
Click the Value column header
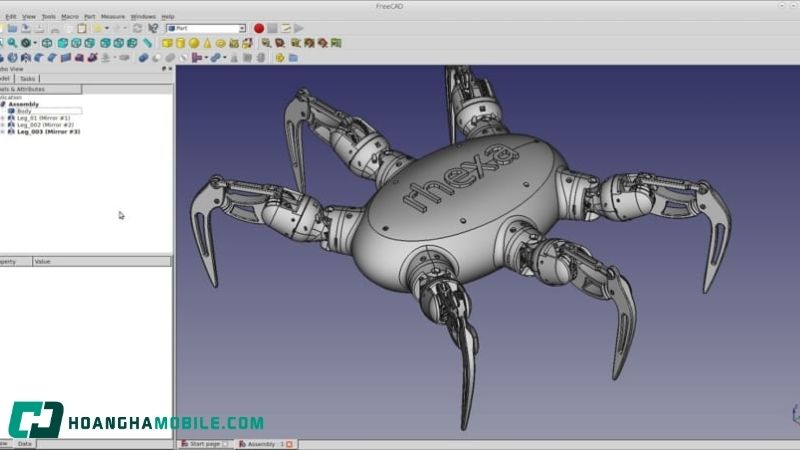43,261
